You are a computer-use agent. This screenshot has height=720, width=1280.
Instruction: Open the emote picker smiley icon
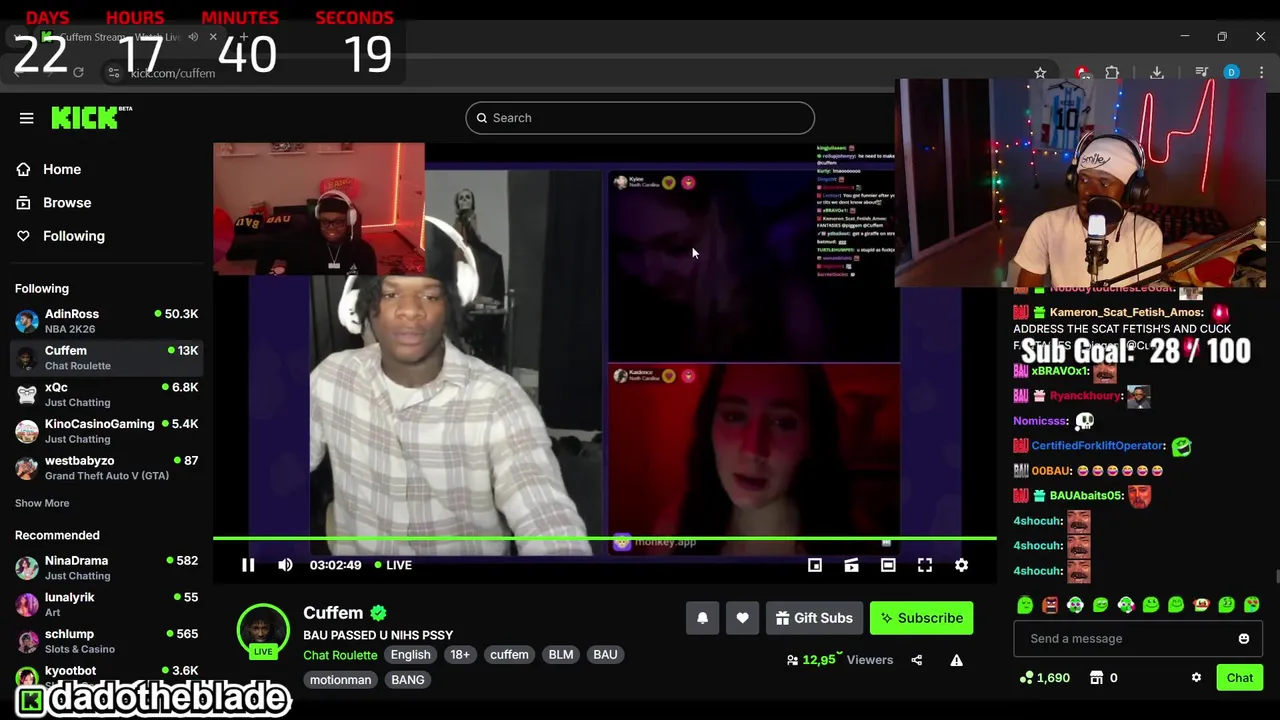(x=1244, y=639)
